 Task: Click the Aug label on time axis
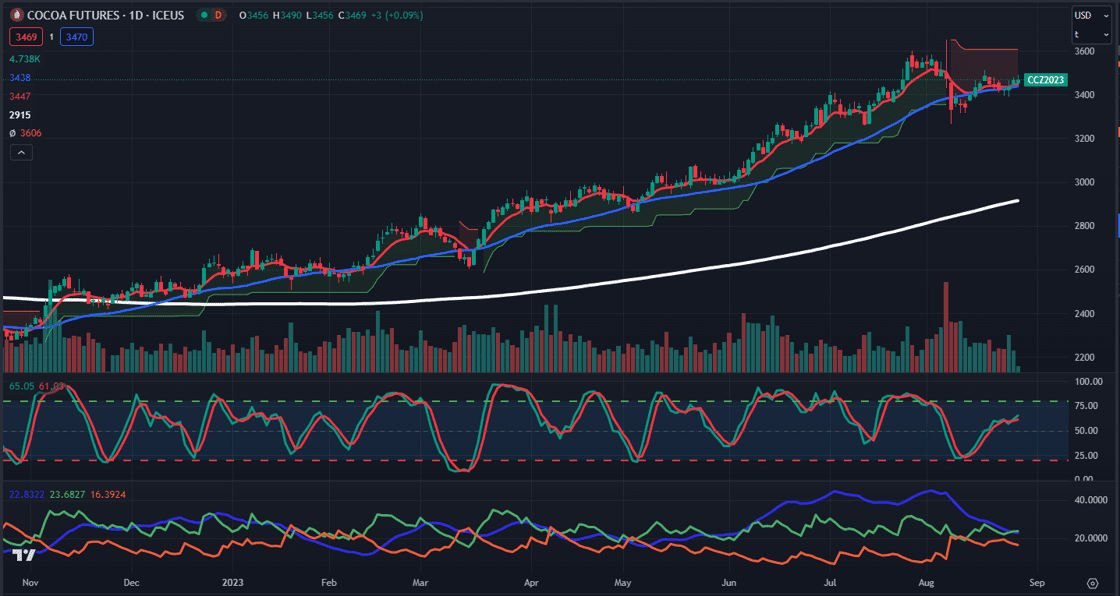coord(925,582)
